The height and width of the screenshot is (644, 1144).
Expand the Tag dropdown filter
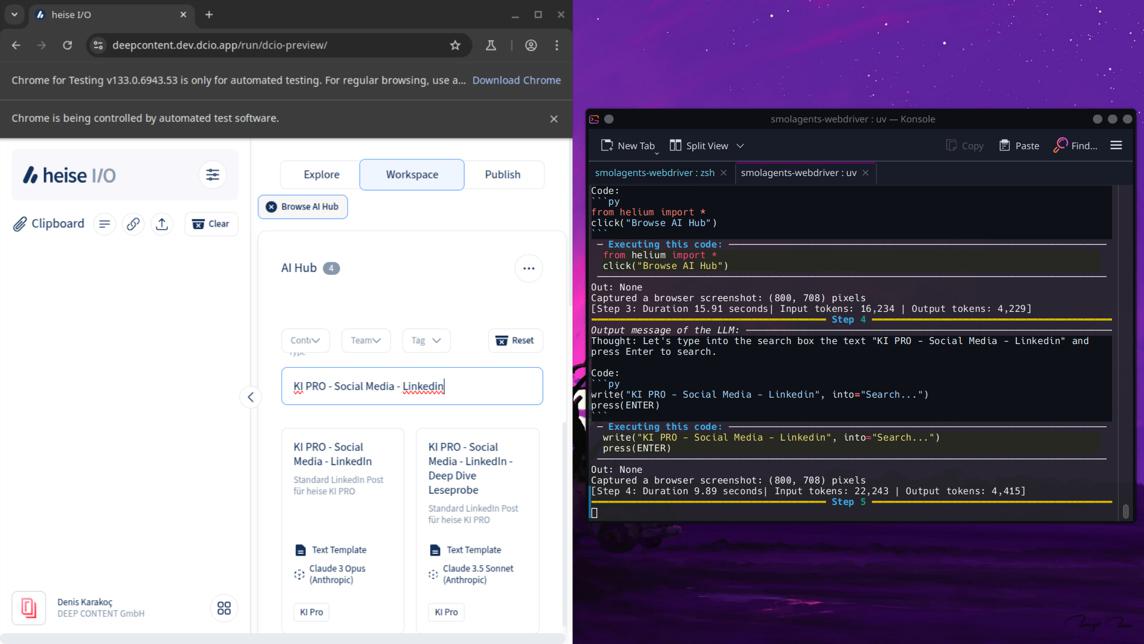click(425, 341)
